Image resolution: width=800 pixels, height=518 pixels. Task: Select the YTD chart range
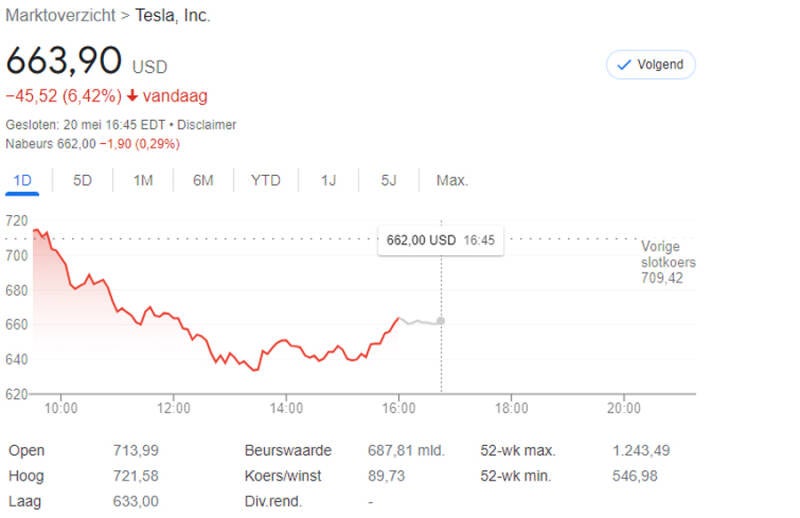[265, 180]
